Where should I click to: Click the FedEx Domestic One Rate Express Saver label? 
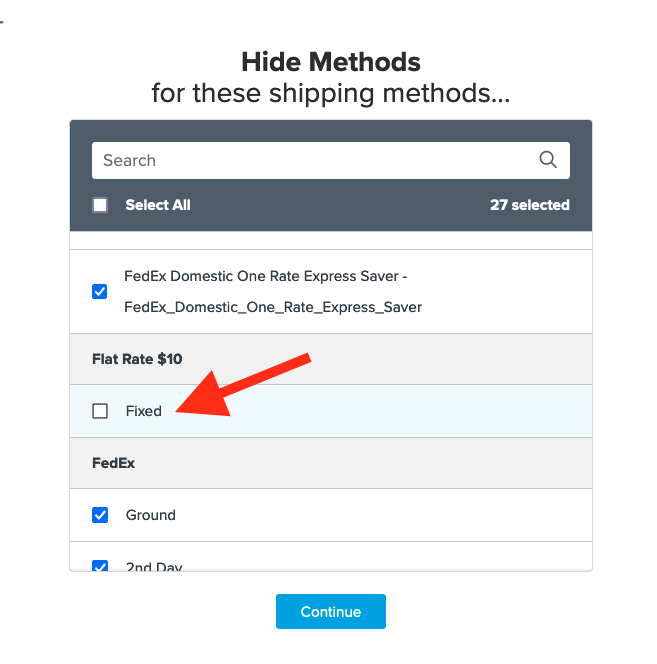tap(265, 276)
